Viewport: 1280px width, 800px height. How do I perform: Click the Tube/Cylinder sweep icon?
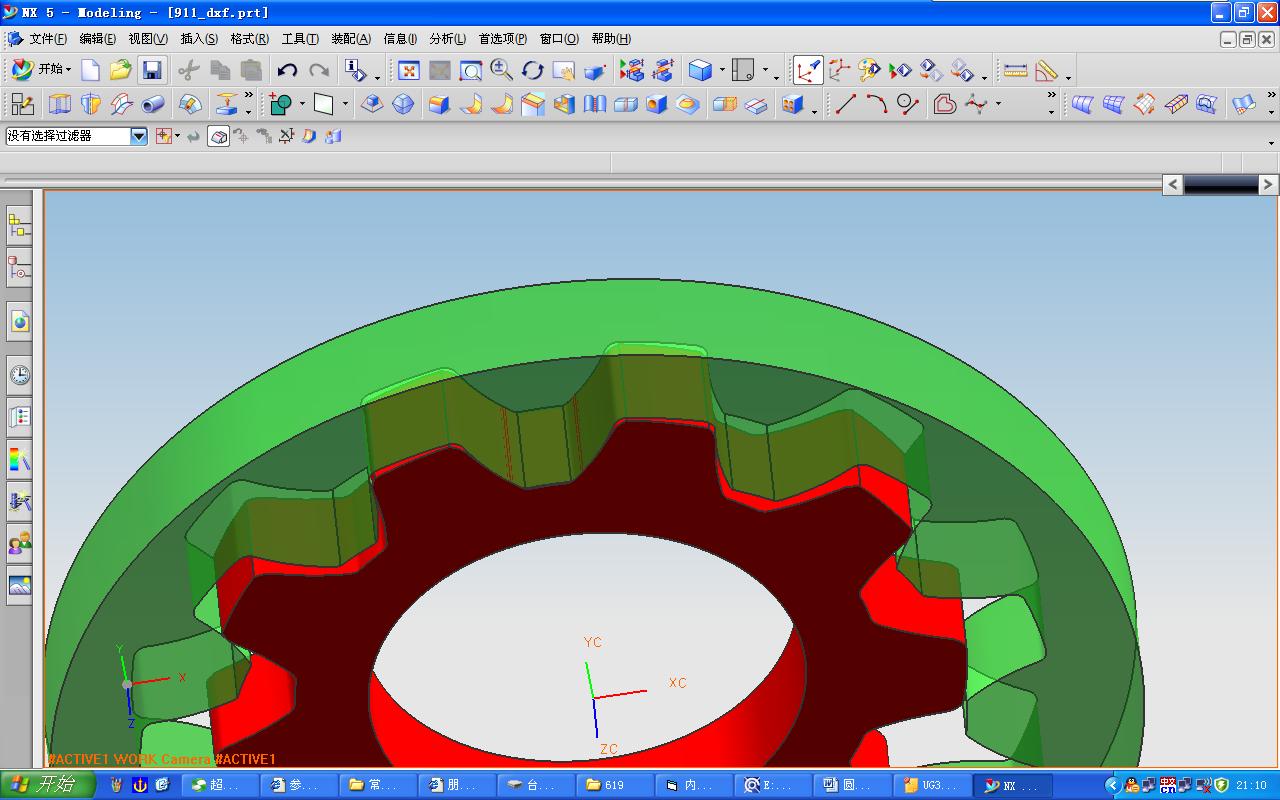click(153, 104)
